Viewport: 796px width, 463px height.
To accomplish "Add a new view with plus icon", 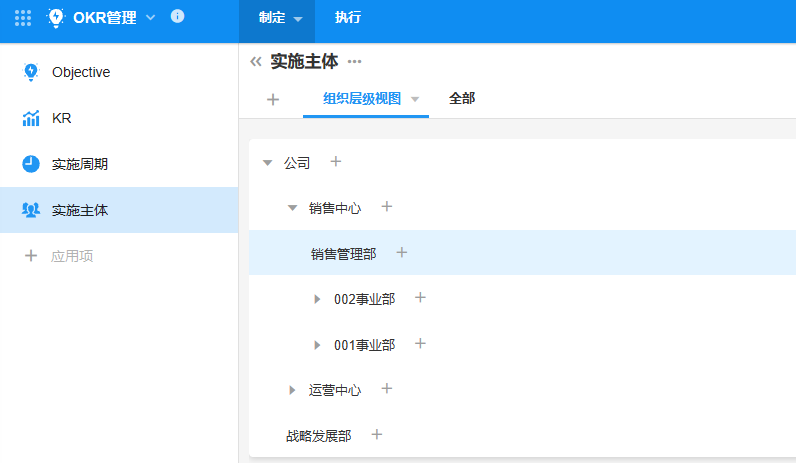I will (x=273, y=99).
